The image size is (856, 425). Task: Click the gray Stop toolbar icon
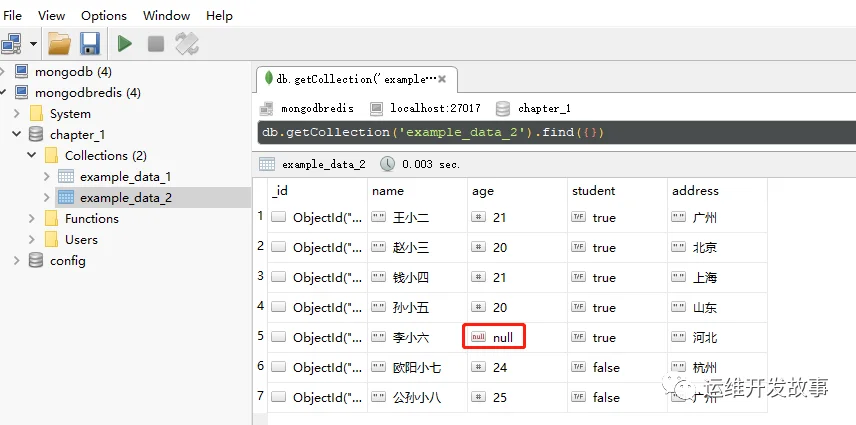click(x=156, y=44)
